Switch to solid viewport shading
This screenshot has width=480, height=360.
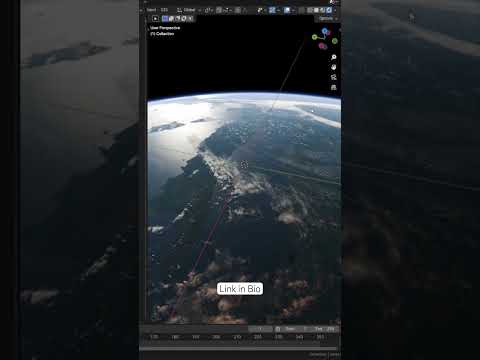click(316, 10)
